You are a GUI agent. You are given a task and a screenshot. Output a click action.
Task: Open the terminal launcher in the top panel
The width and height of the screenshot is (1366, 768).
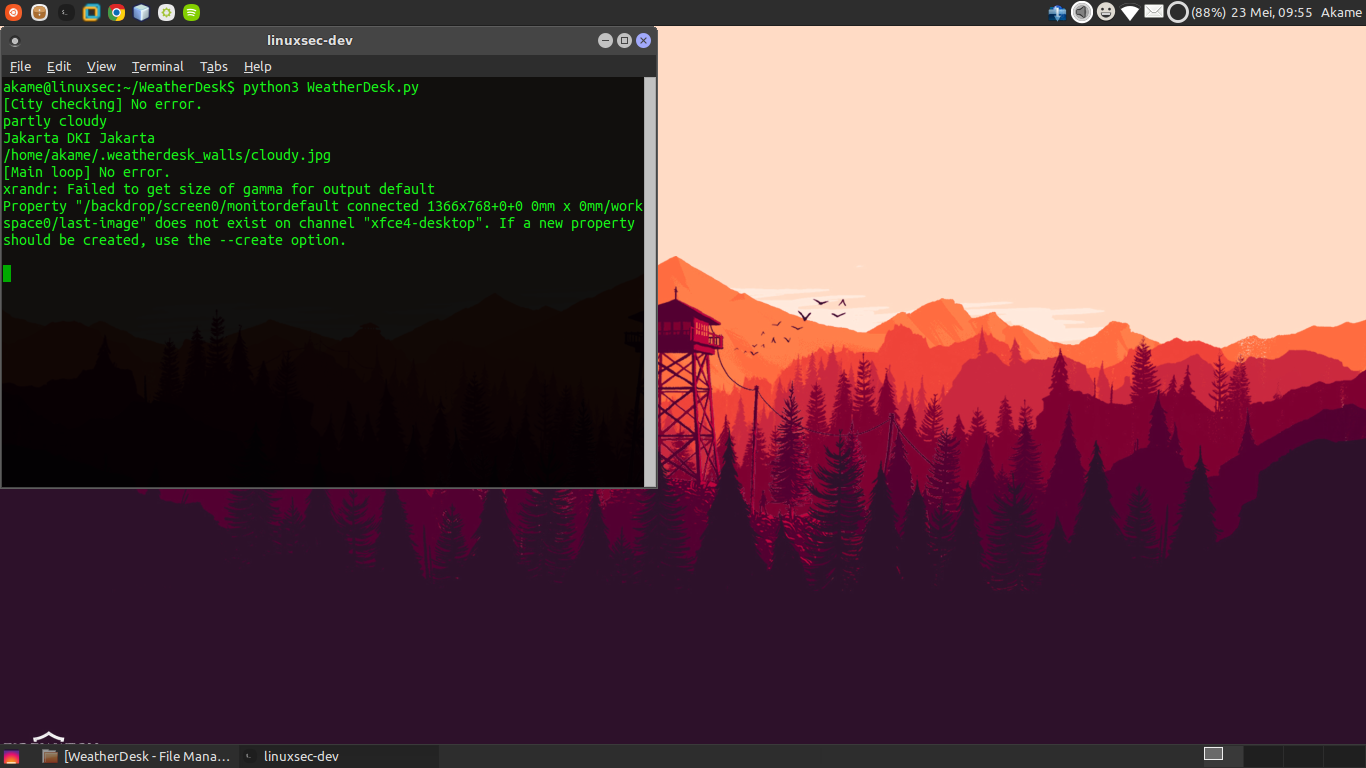point(65,13)
